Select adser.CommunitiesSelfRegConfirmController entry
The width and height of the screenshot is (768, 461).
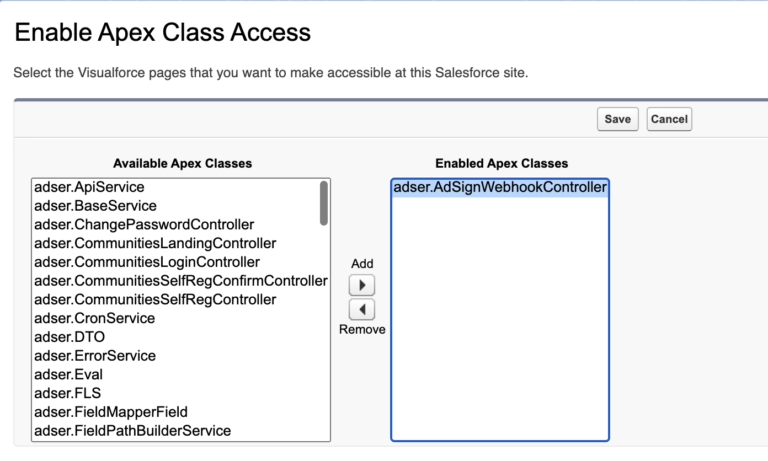point(180,281)
